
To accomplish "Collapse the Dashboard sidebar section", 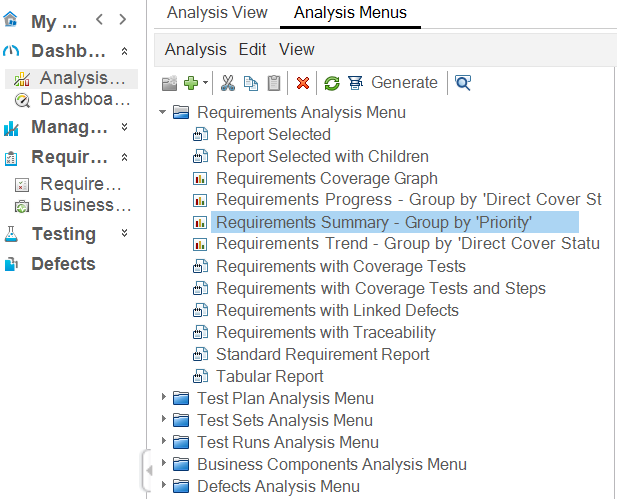I will tap(124, 51).
